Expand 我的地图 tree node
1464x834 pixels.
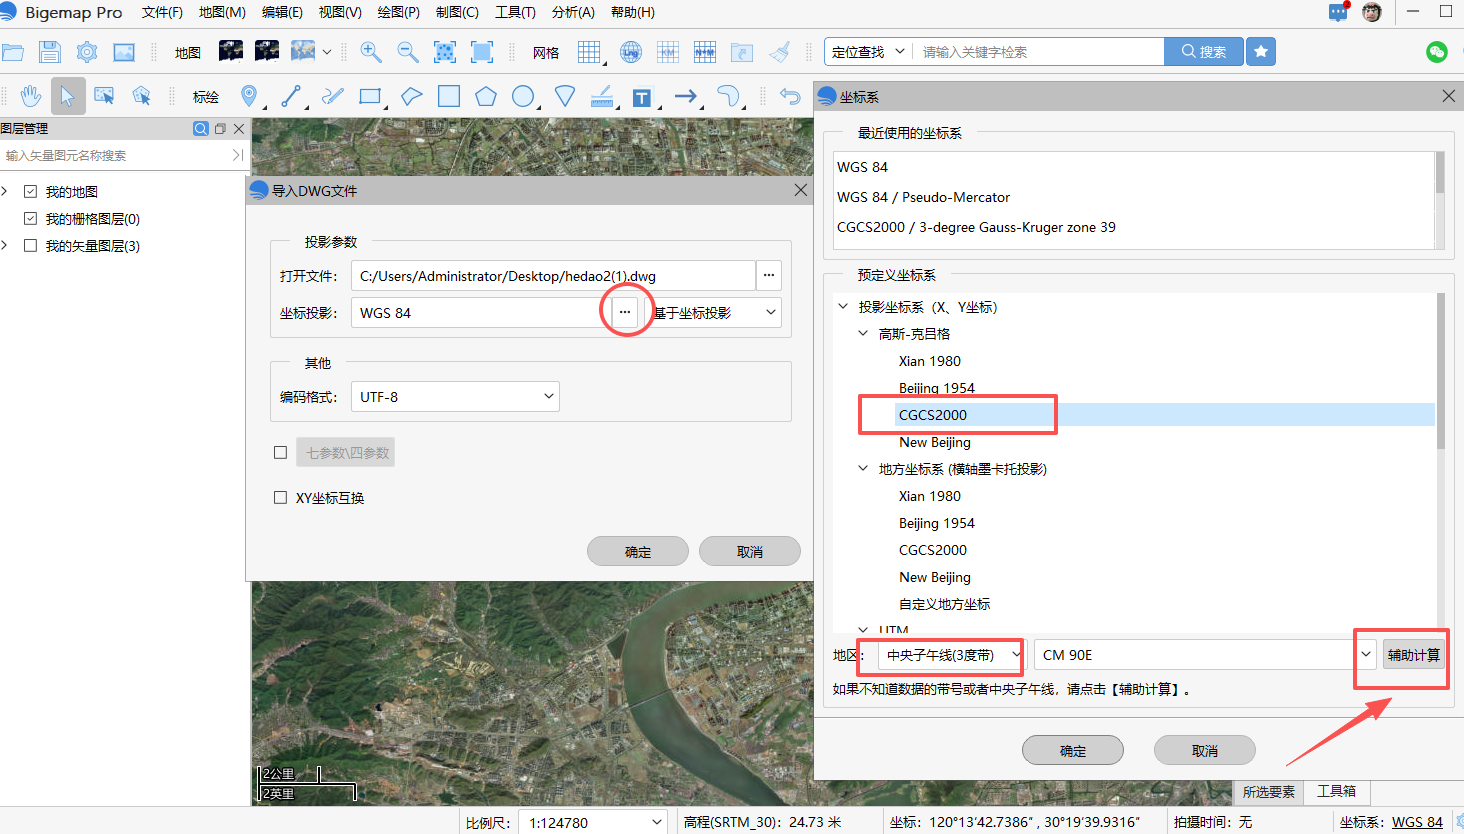(x=5, y=191)
